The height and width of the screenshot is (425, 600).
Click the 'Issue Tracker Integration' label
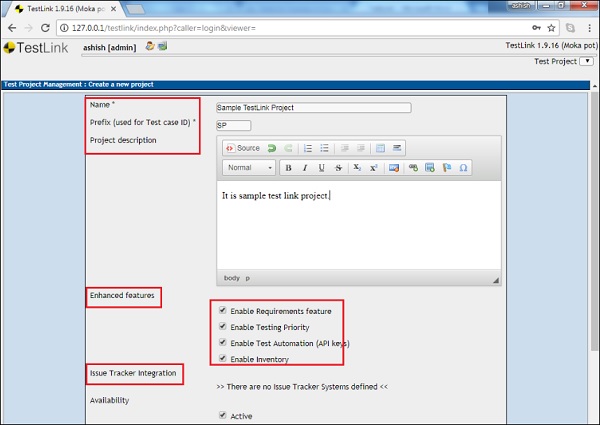[x=133, y=373]
